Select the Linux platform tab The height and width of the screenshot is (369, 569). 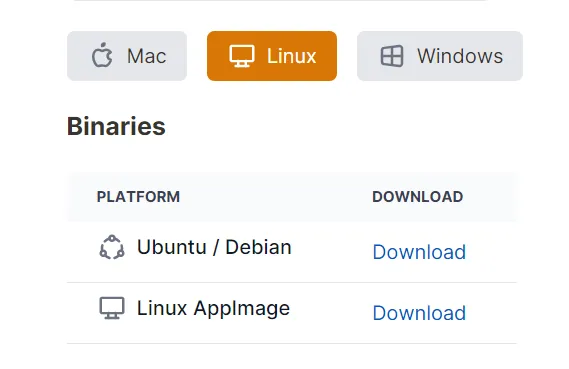[272, 56]
